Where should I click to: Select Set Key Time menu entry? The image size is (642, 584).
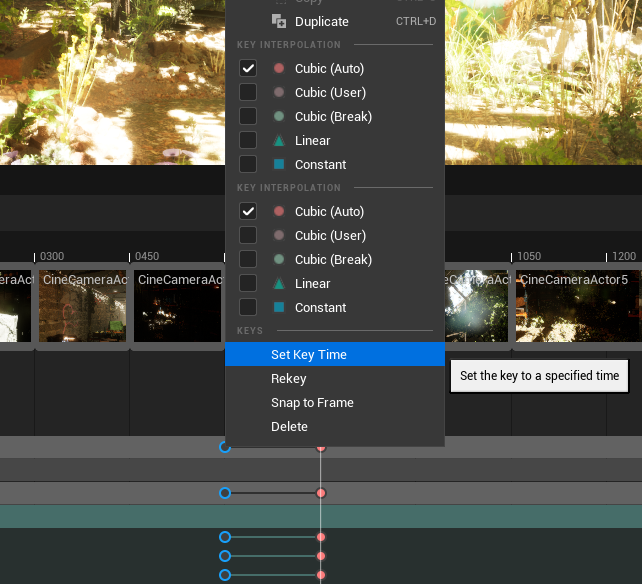335,354
